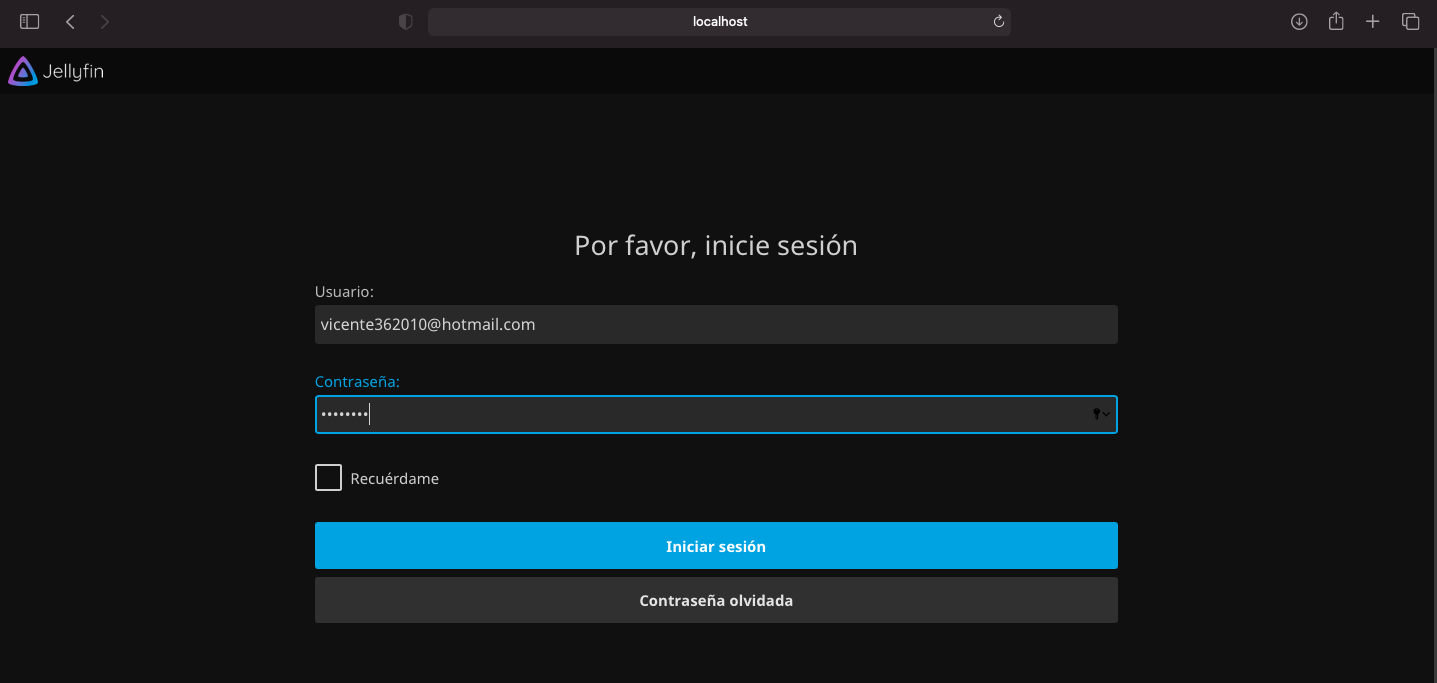Image resolution: width=1437 pixels, height=683 pixels.
Task: Open a new browser tab
Action: point(1373,21)
